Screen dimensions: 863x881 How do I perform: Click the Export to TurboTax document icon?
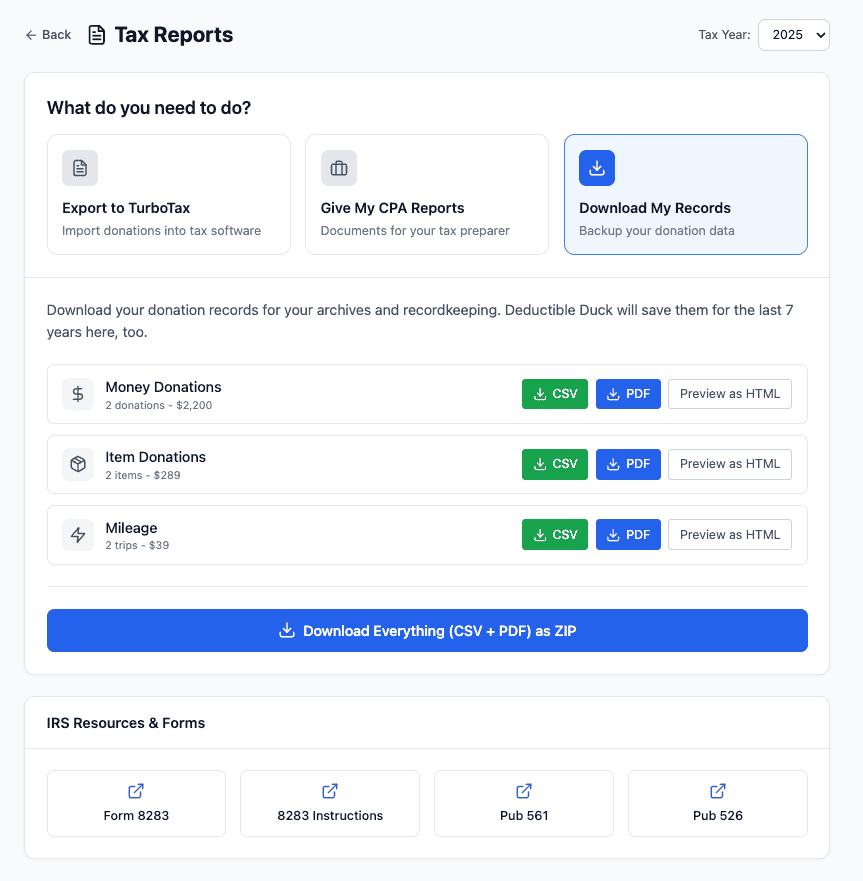[80, 168]
